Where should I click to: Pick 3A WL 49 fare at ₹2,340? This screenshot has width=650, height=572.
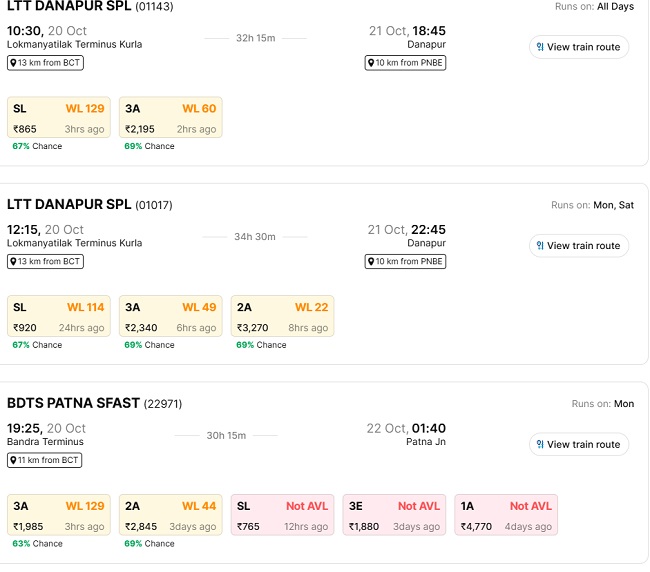170,317
